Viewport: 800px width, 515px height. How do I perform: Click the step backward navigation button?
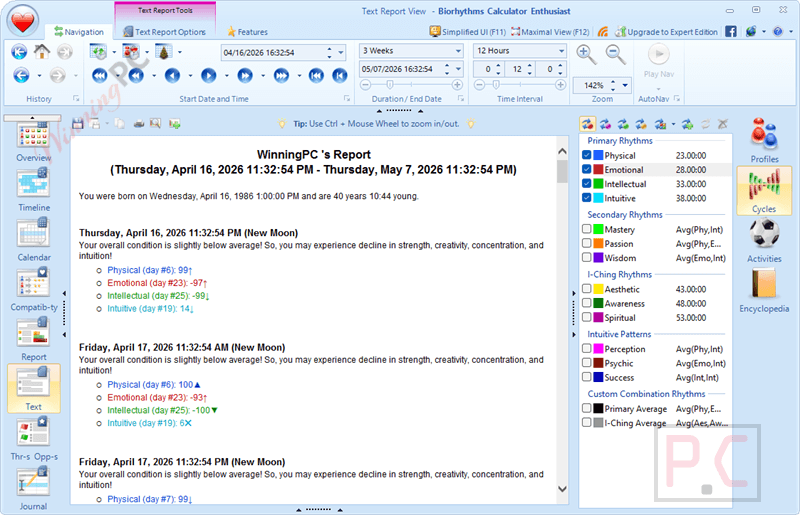pos(172,76)
